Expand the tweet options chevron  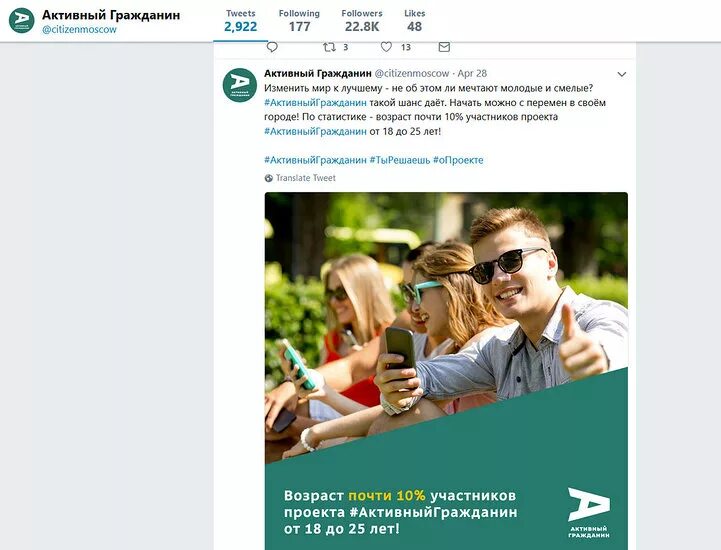(622, 74)
